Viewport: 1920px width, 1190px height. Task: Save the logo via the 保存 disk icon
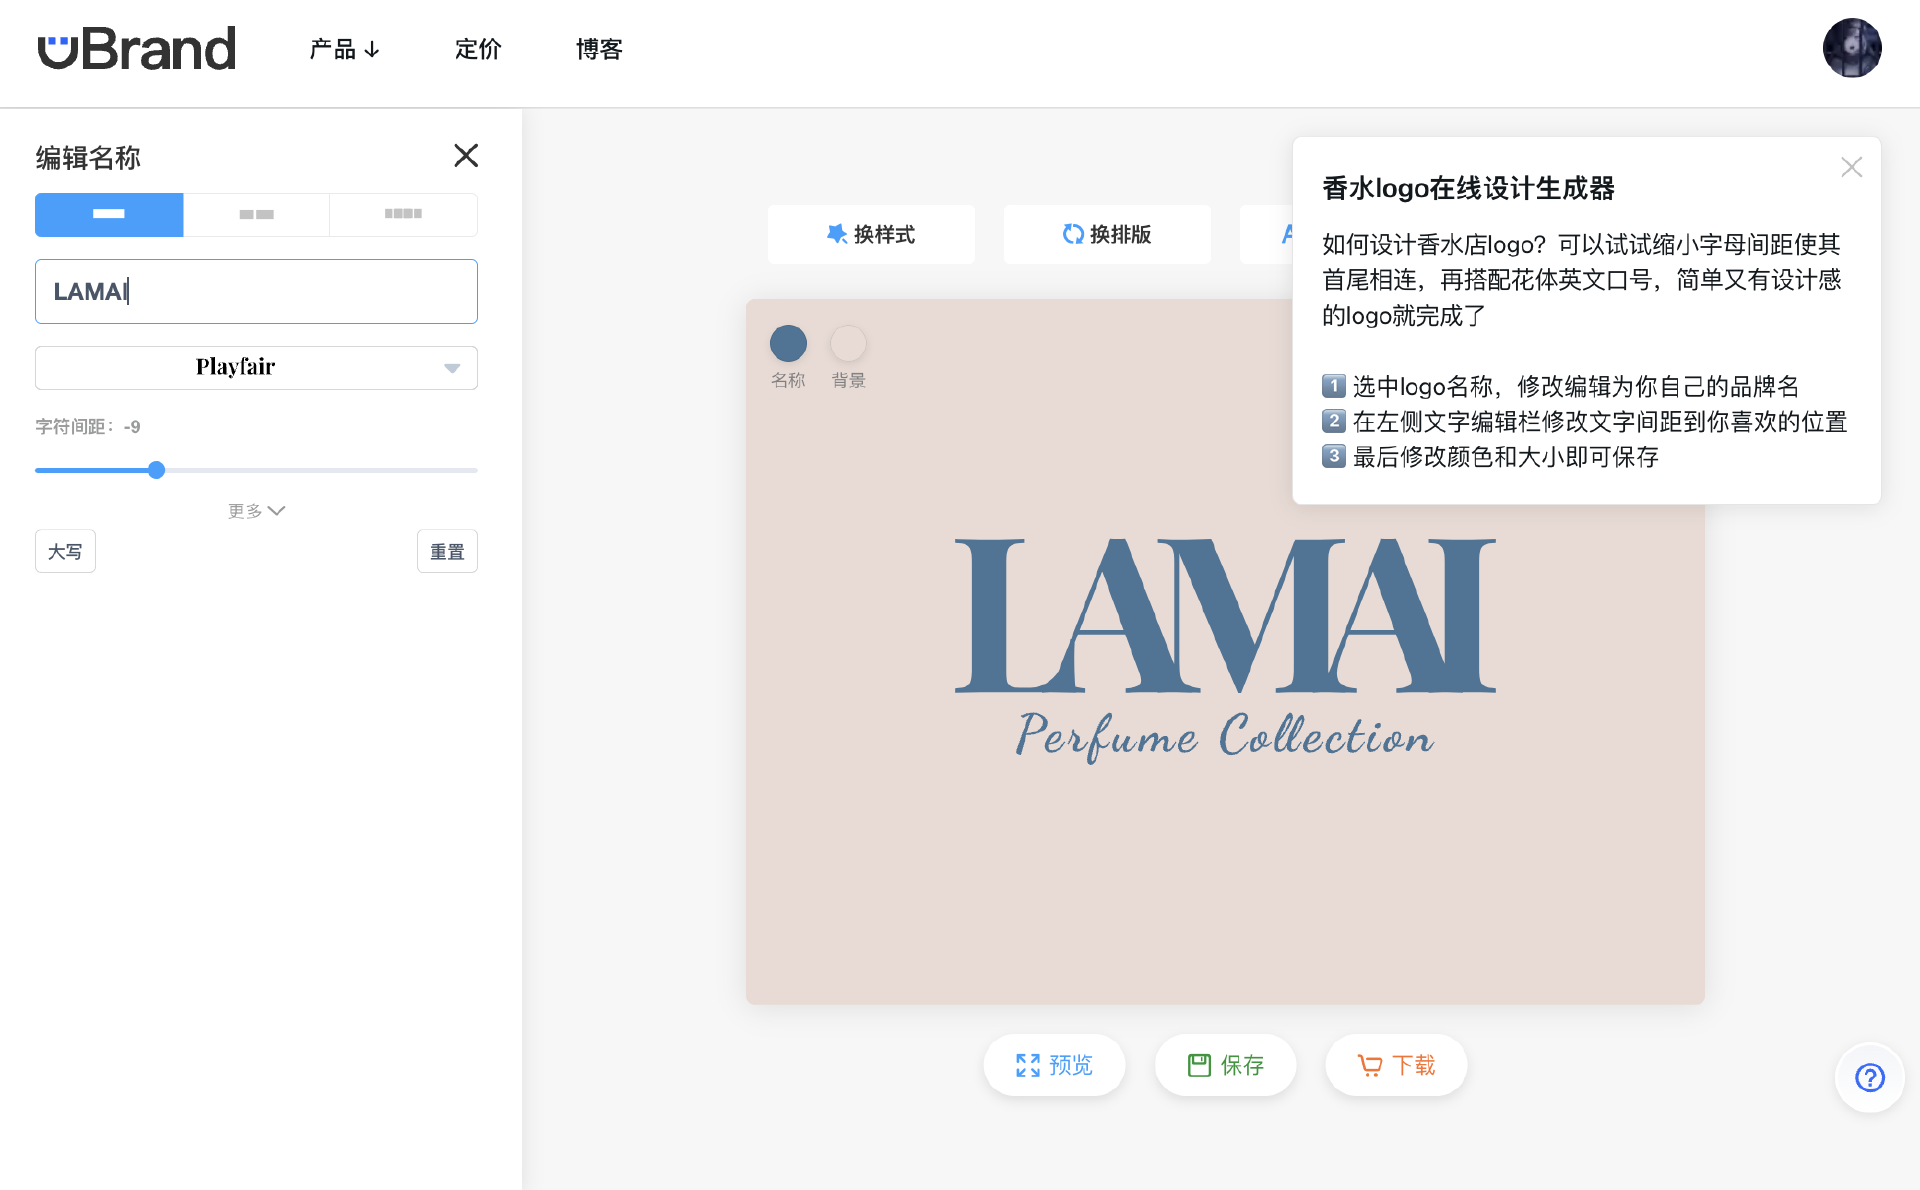click(1199, 1065)
